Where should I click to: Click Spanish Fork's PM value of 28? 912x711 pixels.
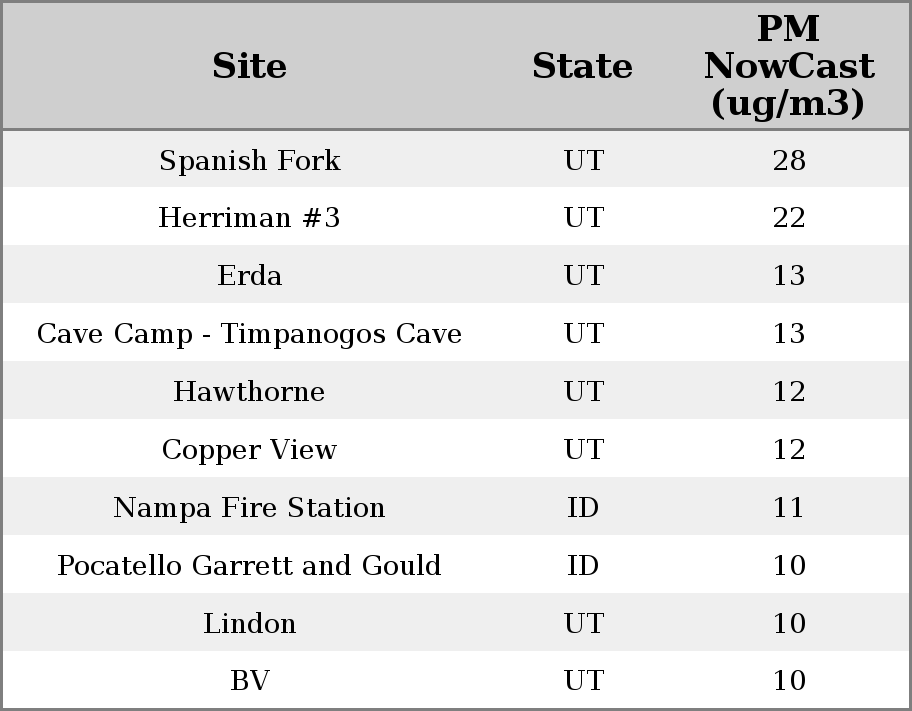[788, 160]
